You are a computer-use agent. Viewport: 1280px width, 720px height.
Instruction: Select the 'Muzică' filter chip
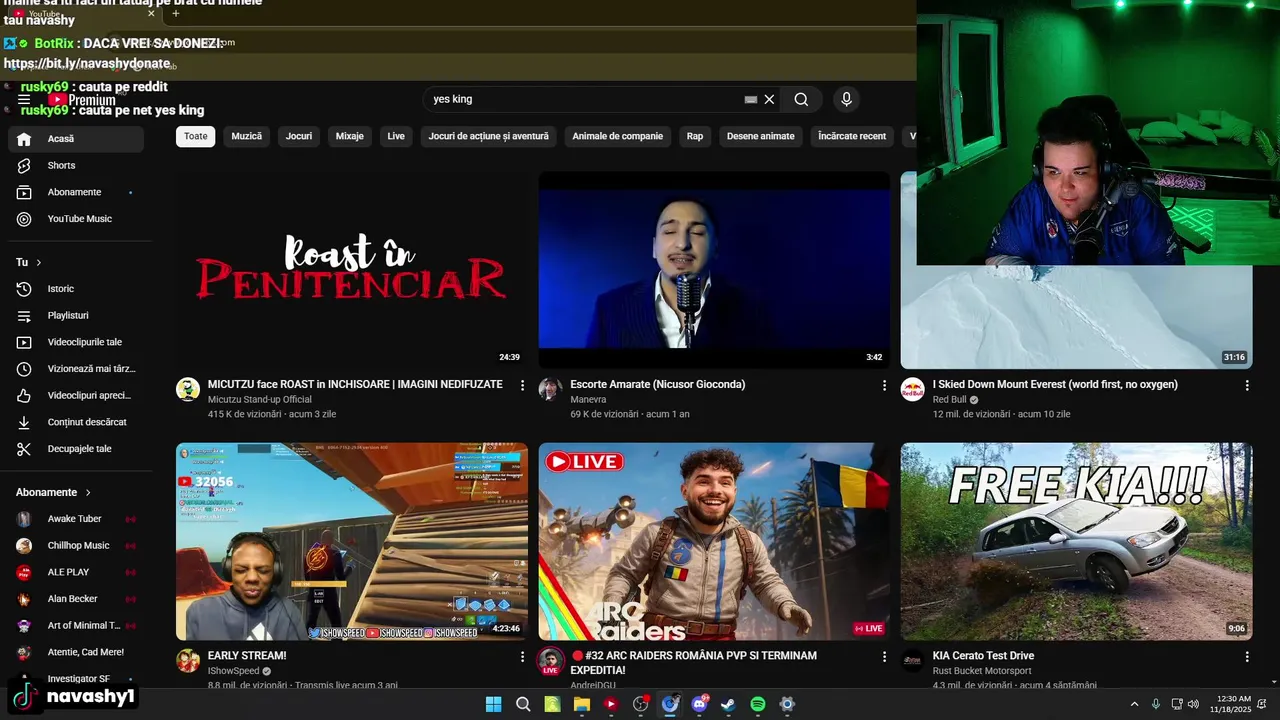coord(247,136)
